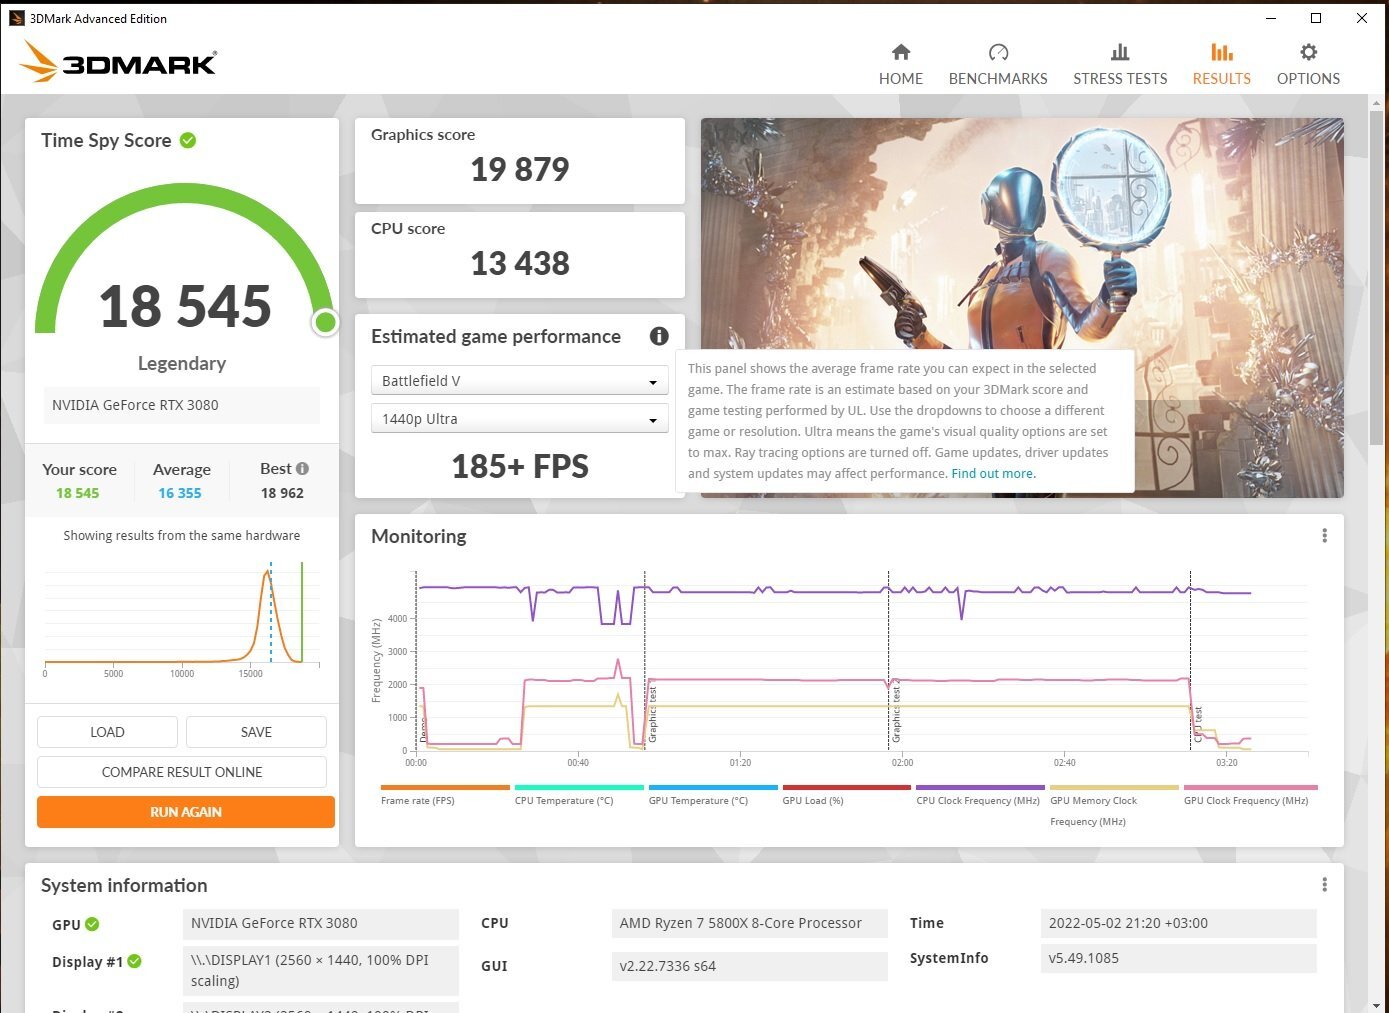Open the System information three-dot menu

[1324, 885]
